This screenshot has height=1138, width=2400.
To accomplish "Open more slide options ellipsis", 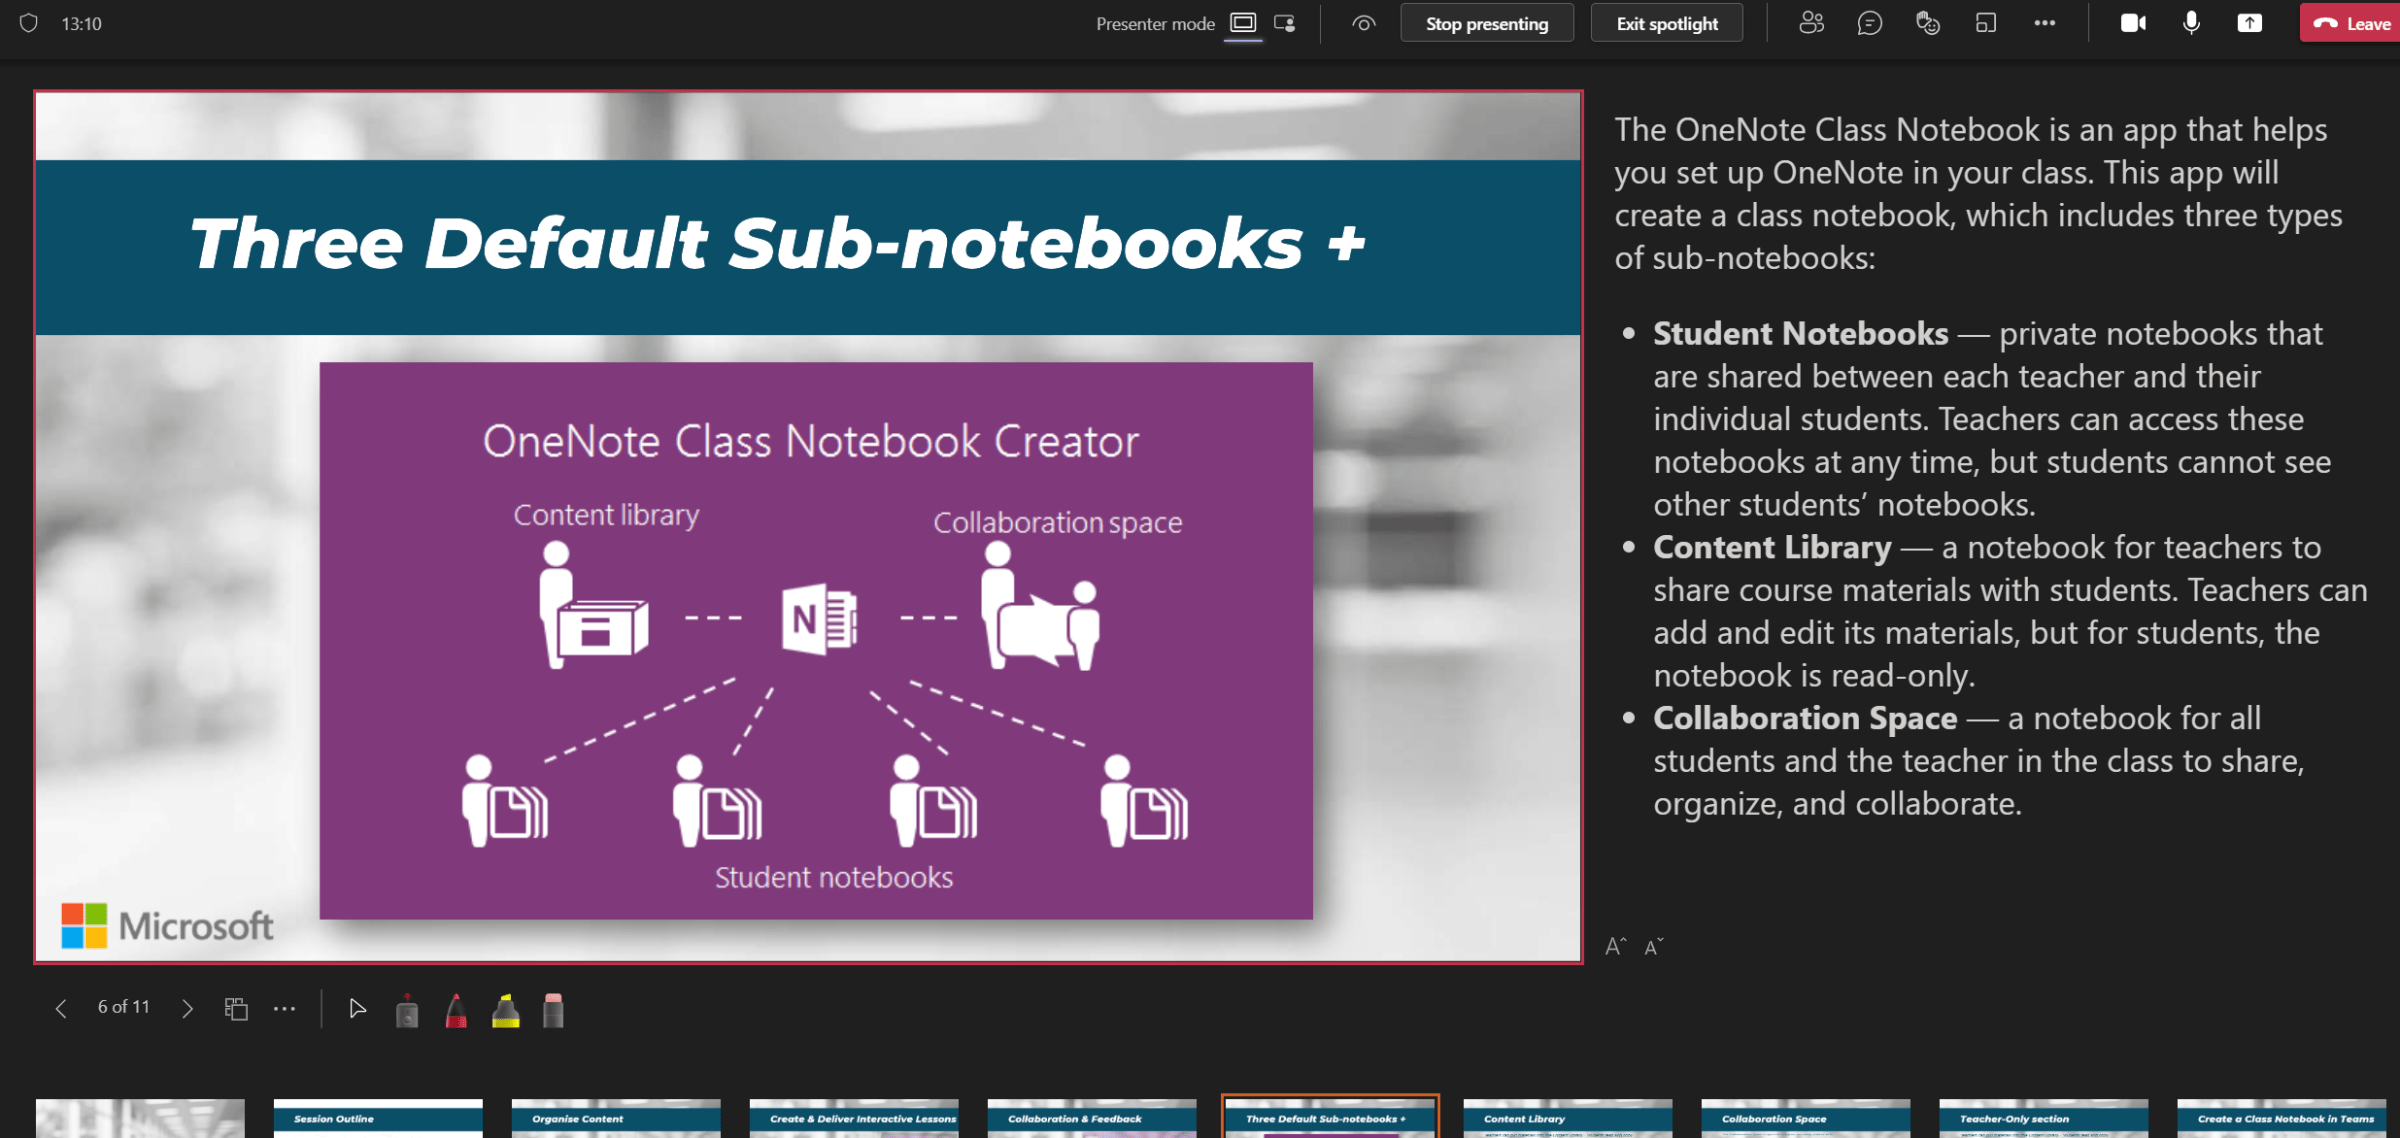I will [285, 1009].
